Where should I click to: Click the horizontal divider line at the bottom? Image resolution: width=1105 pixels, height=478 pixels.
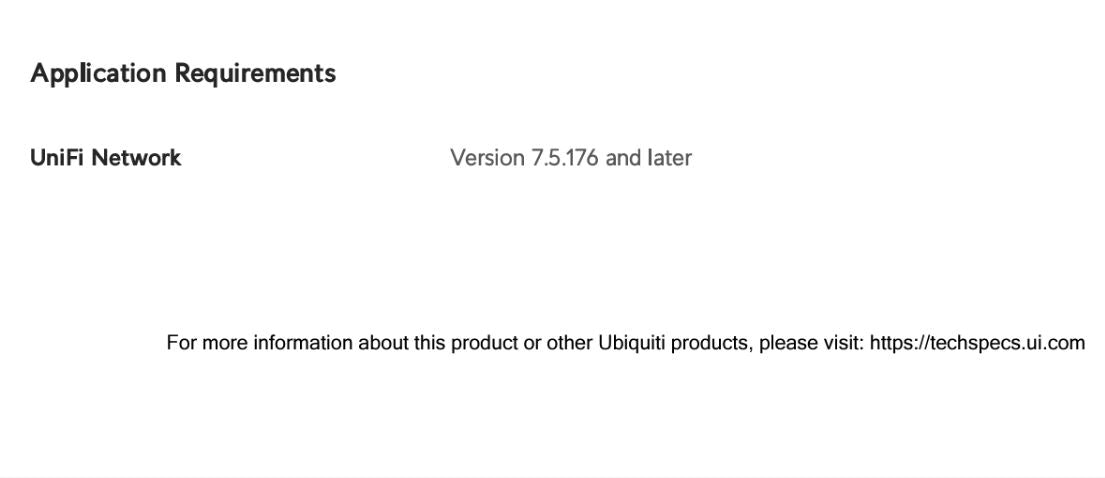tap(552, 477)
